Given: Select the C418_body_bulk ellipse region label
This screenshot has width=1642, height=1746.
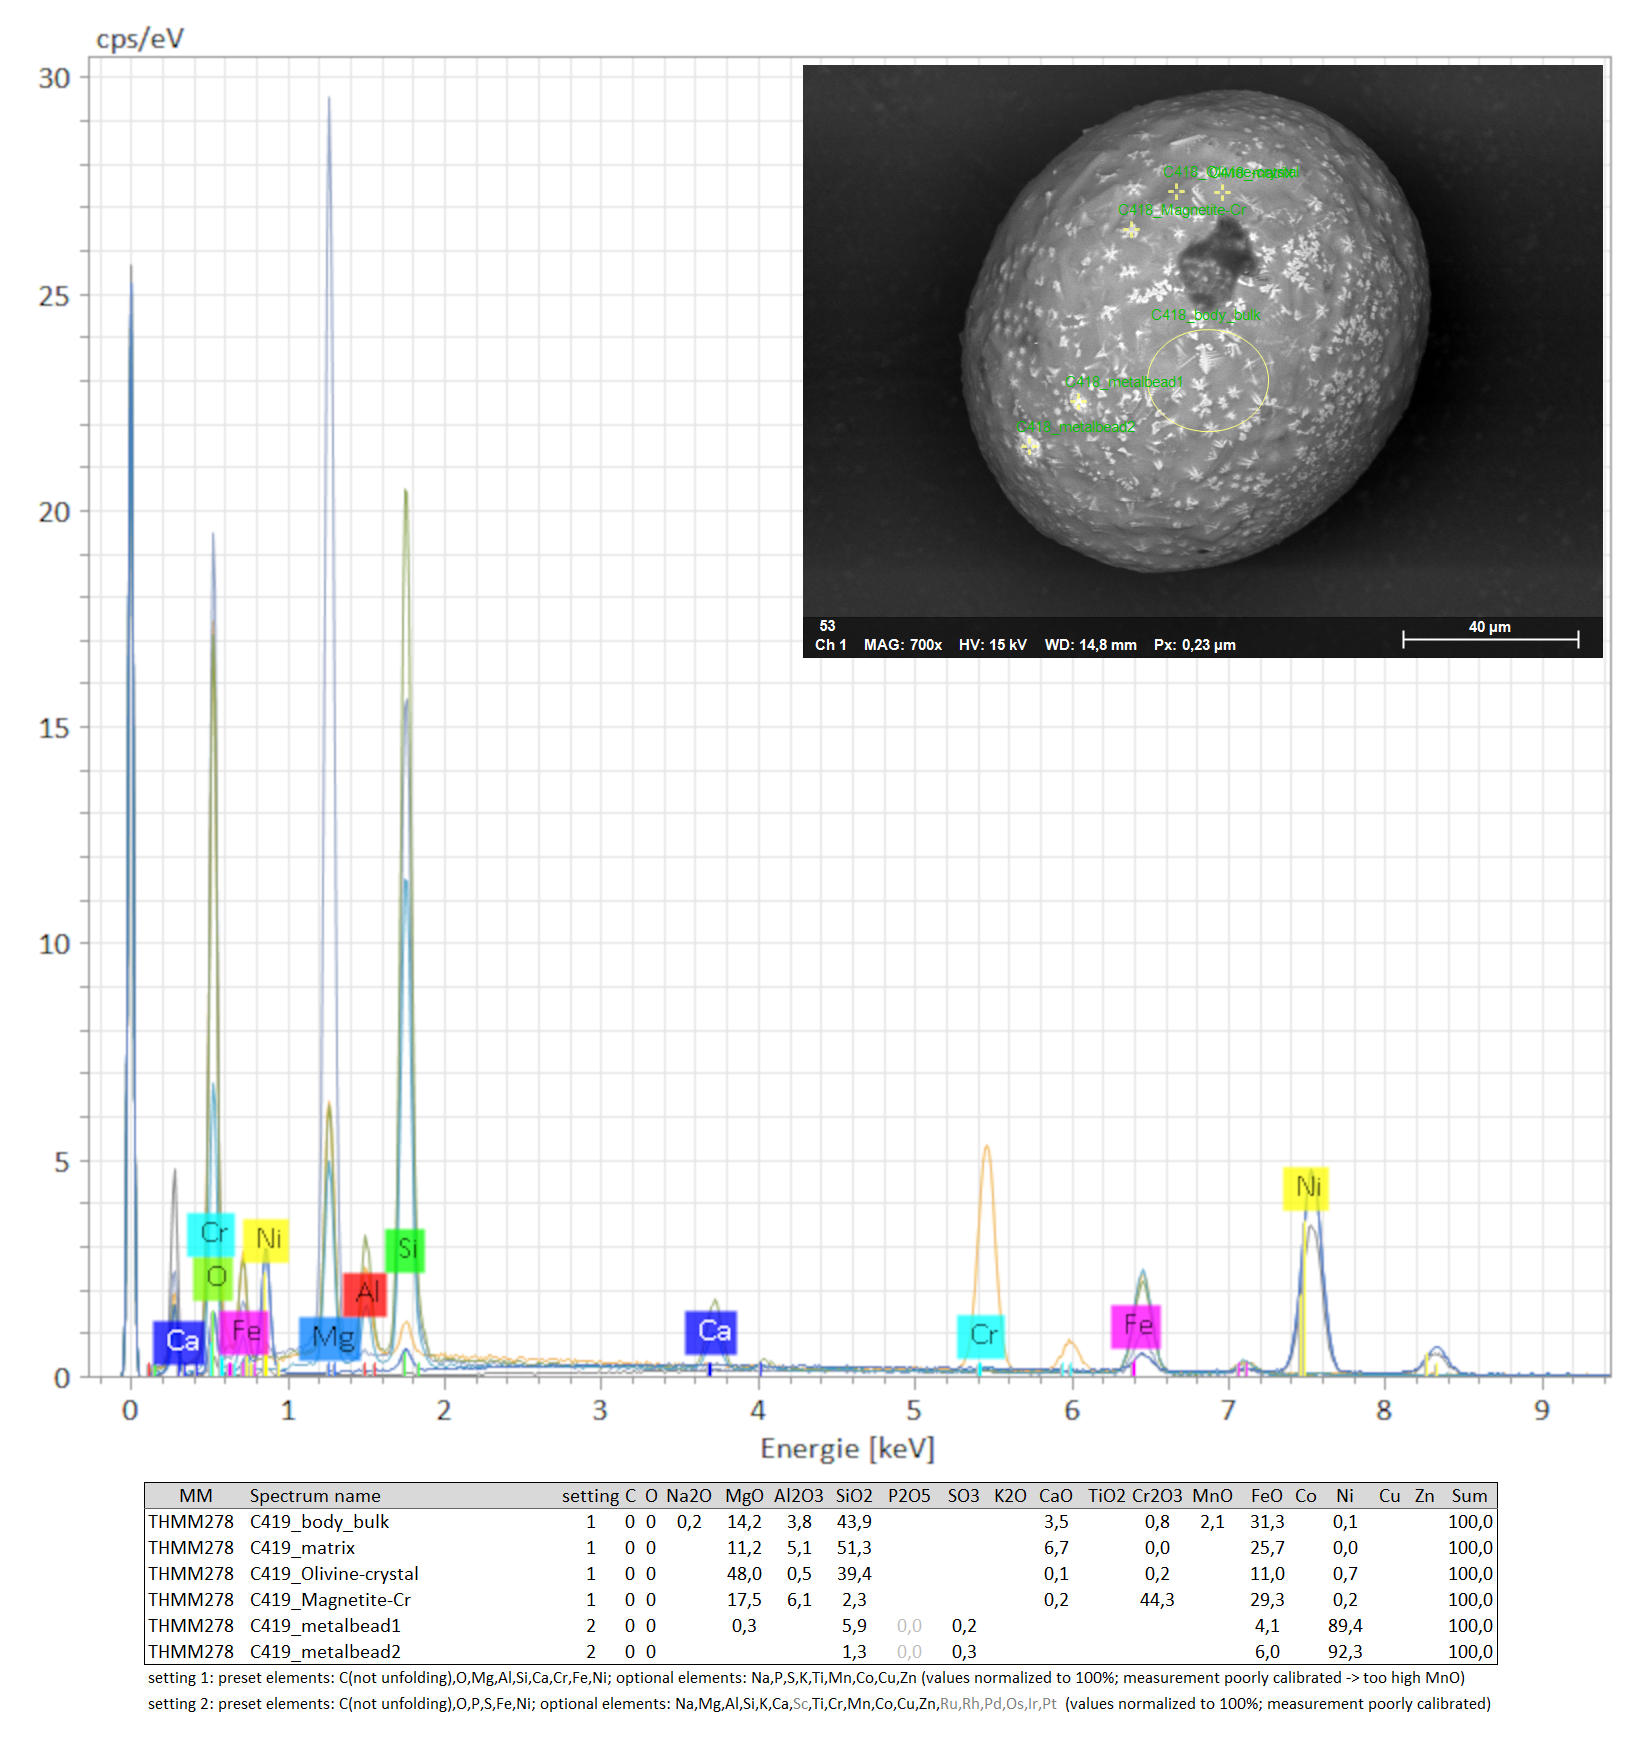Looking at the screenshot, I should pos(1205,315).
